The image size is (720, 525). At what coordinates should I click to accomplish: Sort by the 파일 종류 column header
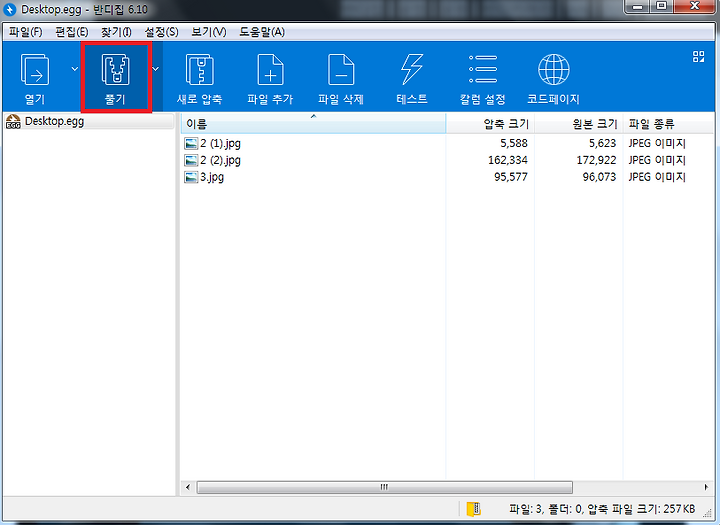(x=669, y=124)
